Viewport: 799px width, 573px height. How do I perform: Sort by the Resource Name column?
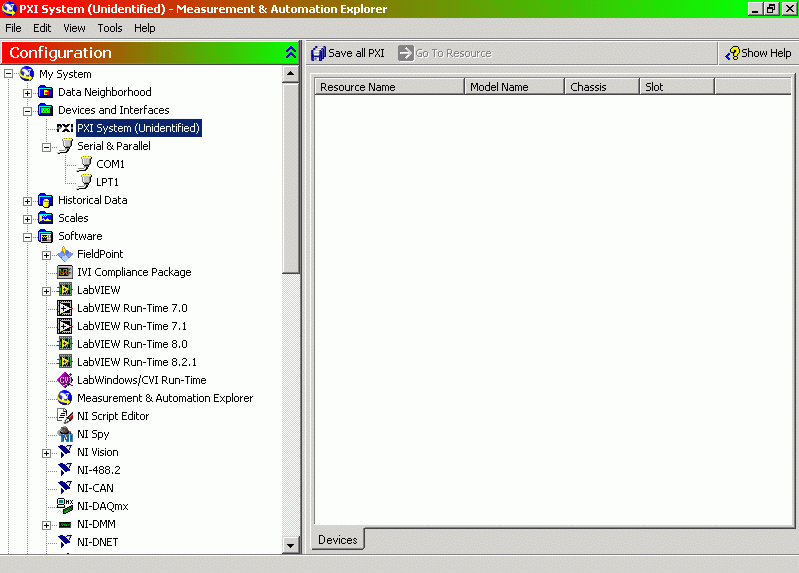(x=389, y=87)
